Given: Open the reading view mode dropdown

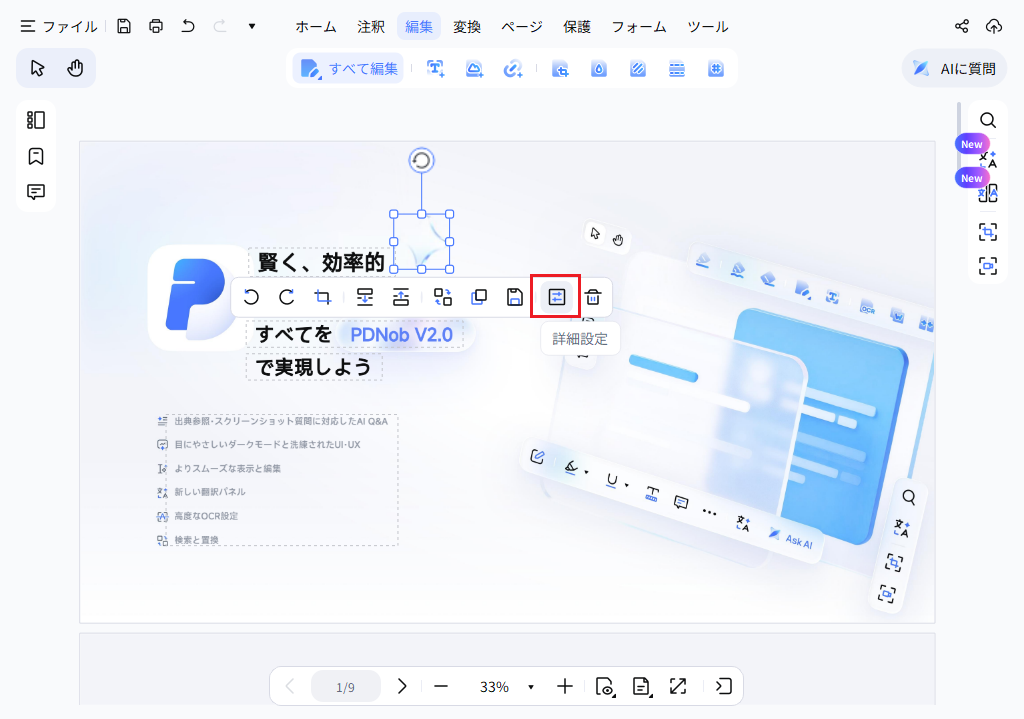Looking at the screenshot, I should [605, 686].
